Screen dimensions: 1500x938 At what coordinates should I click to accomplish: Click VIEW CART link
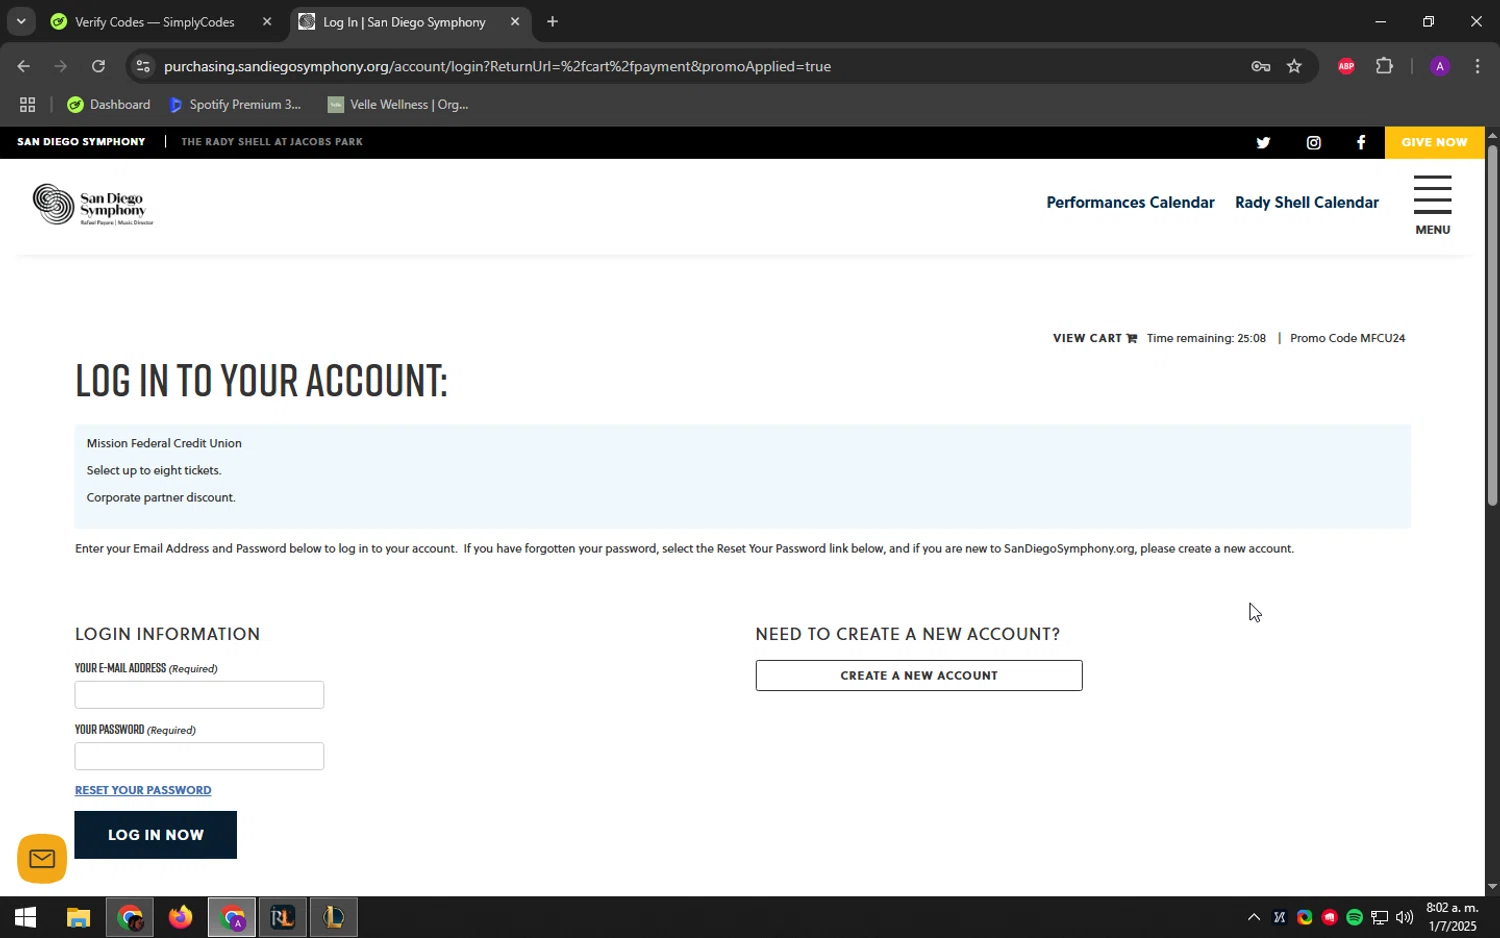click(x=1095, y=338)
